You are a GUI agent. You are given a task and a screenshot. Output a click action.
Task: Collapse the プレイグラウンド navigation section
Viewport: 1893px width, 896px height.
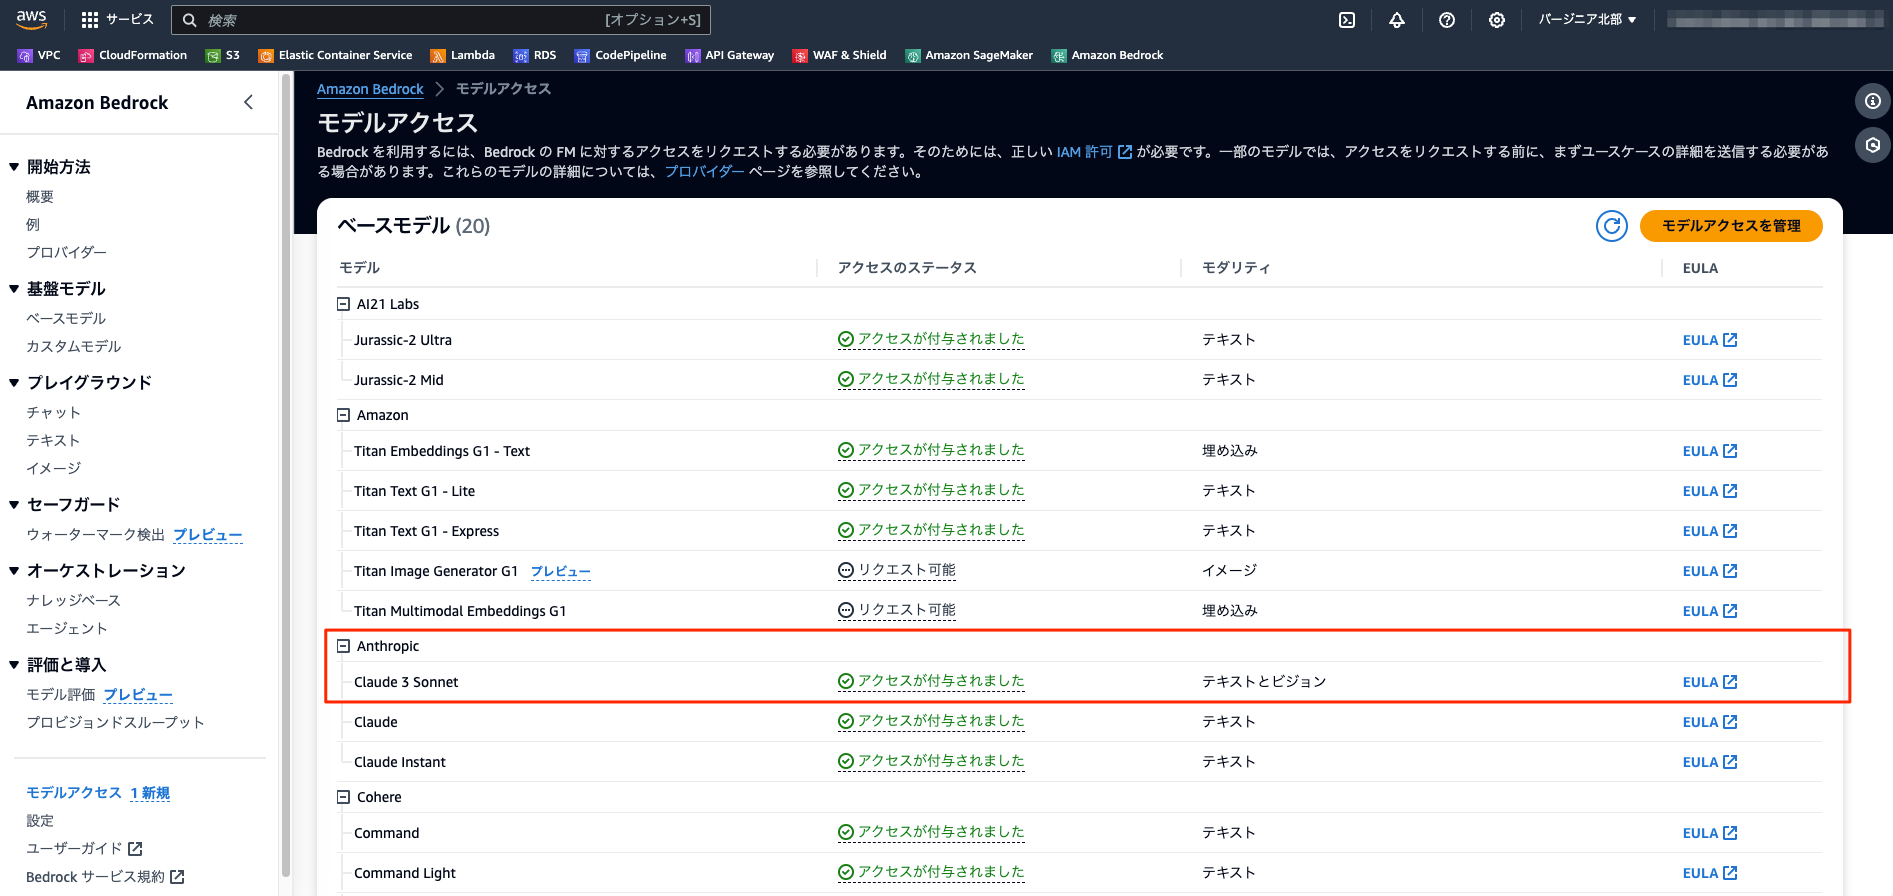tap(14, 383)
